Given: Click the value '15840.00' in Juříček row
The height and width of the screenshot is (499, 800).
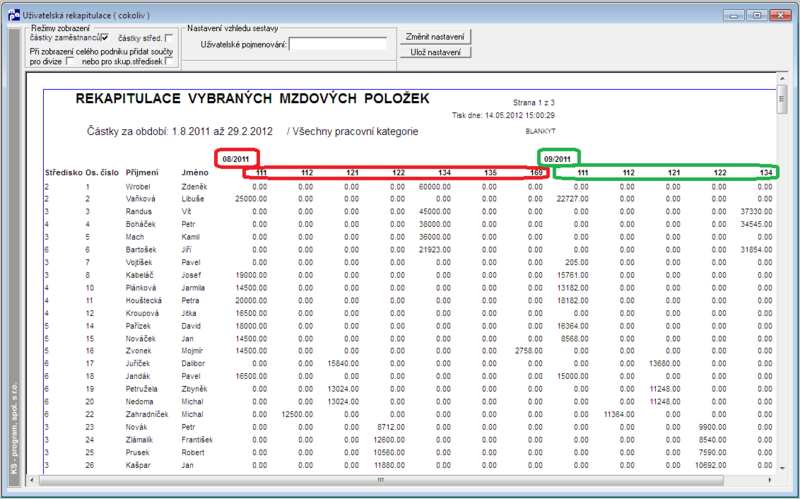Looking at the screenshot, I should (343, 364).
